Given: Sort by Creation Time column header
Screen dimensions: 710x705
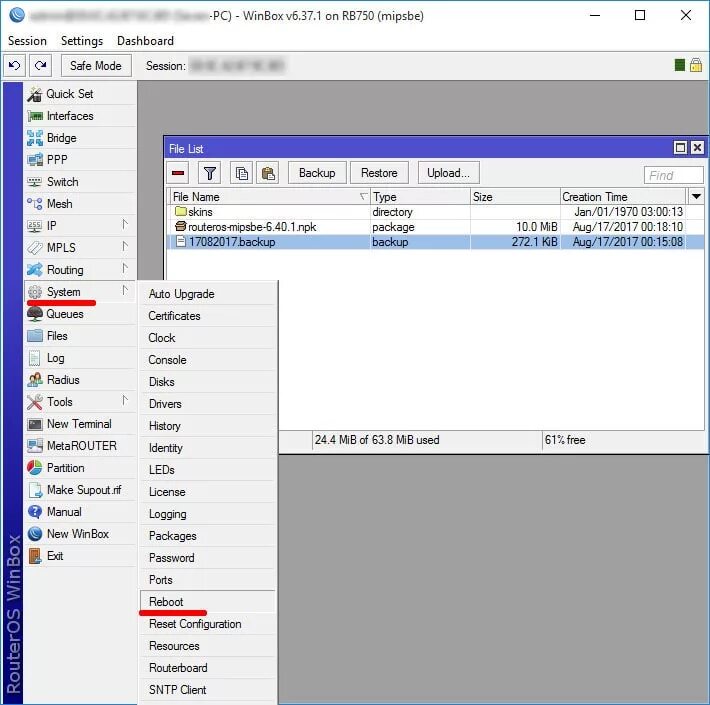Looking at the screenshot, I should [623, 197].
